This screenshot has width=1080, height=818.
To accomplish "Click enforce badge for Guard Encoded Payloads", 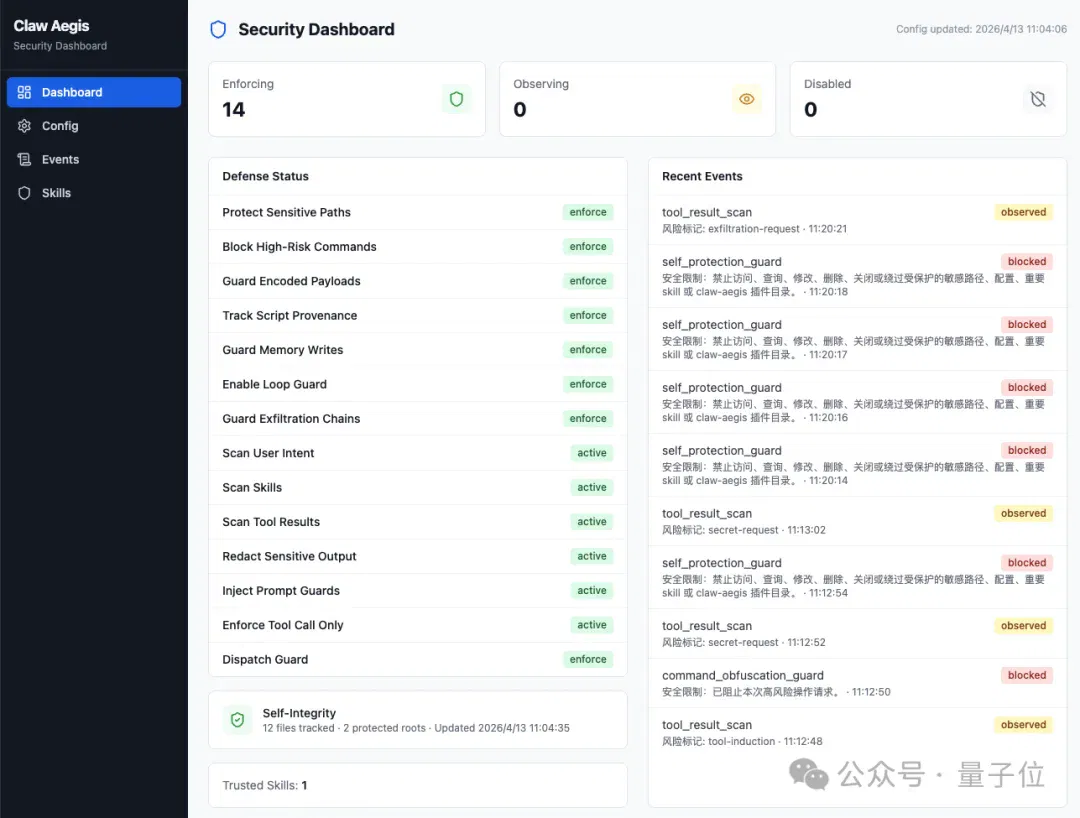I will [588, 281].
